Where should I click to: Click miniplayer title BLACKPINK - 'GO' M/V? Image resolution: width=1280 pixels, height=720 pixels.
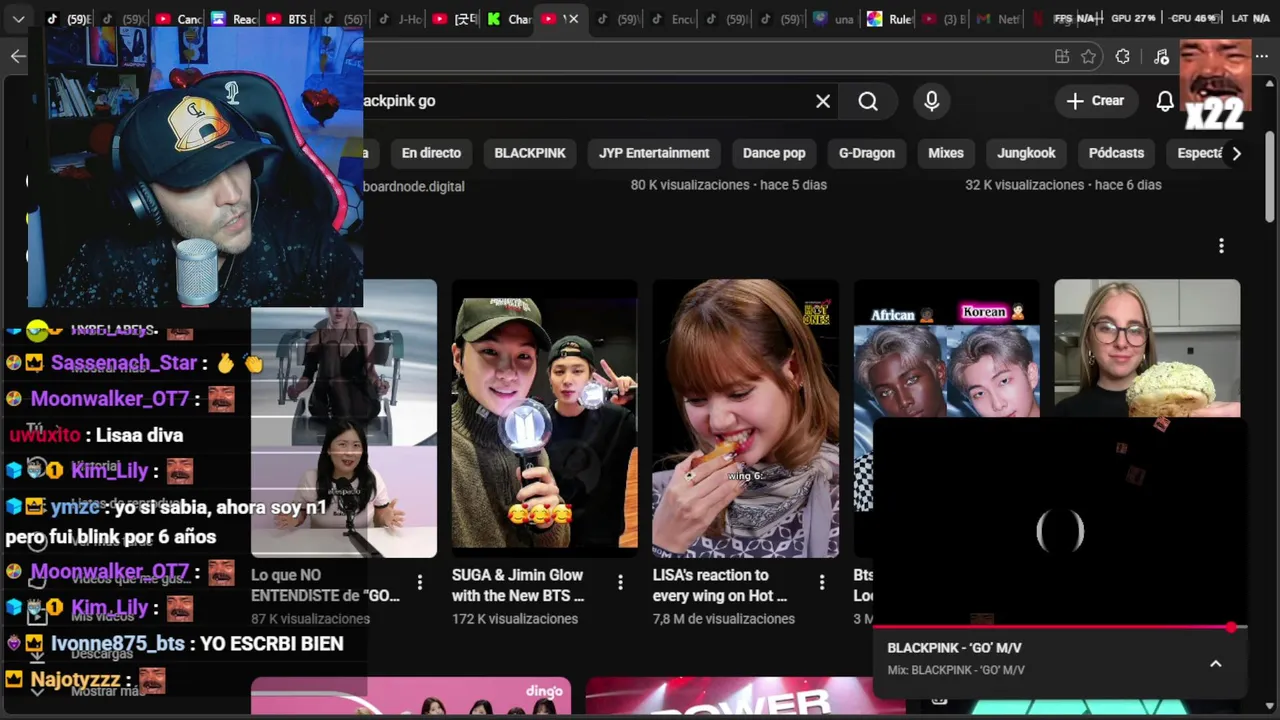coord(954,648)
